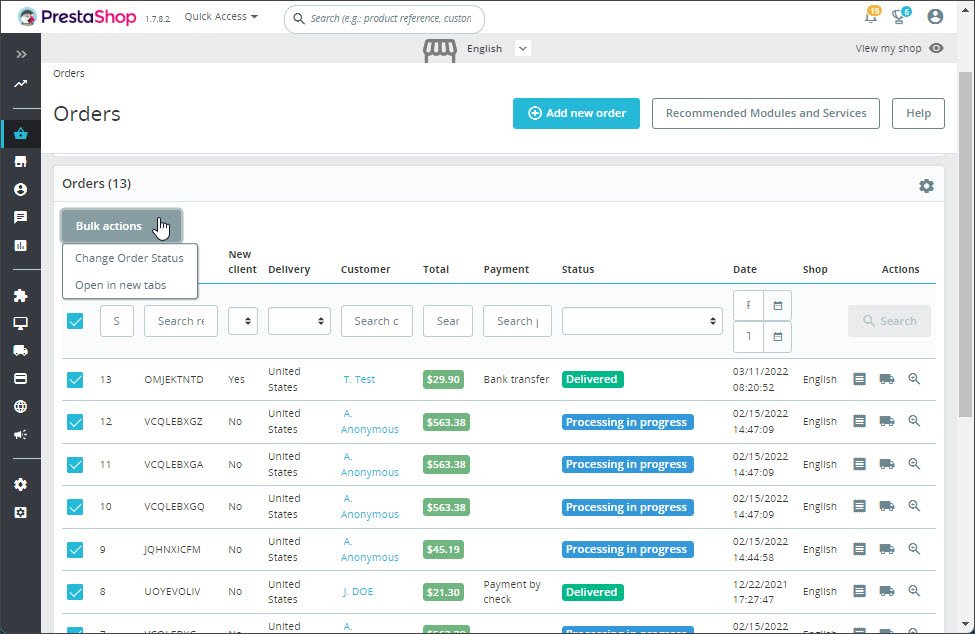Image resolution: width=975 pixels, height=634 pixels.
Task: Open Shop Parameters gear icon in sidebar
Action: (21, 484)
